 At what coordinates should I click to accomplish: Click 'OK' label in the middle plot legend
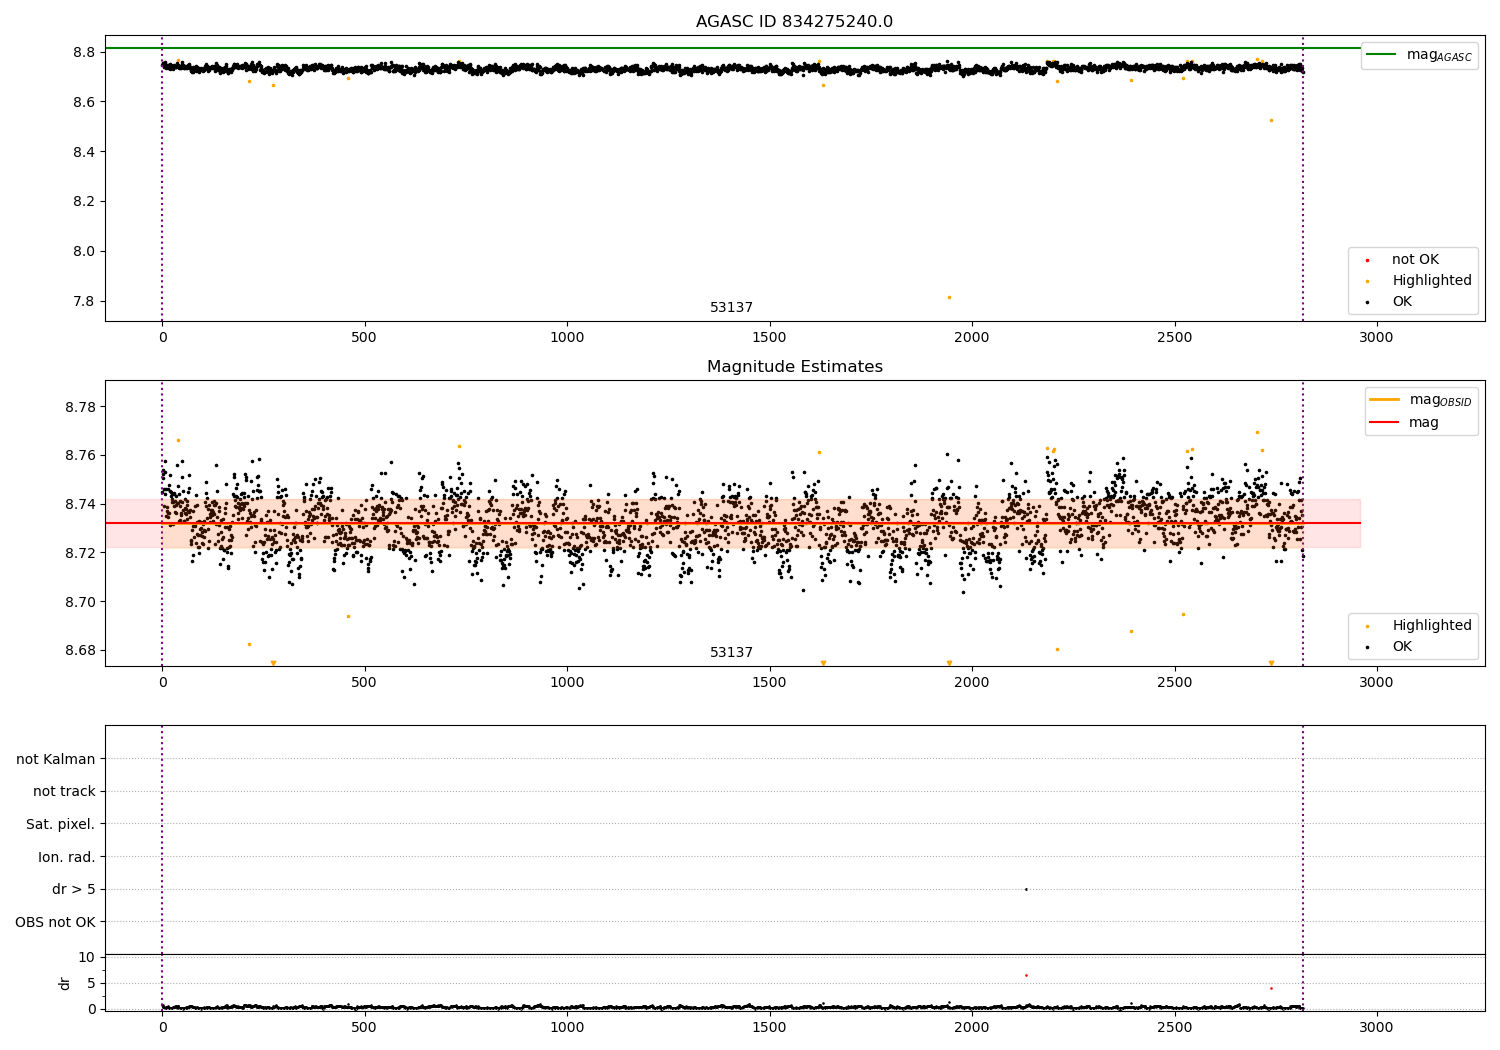pos(1402,647)
